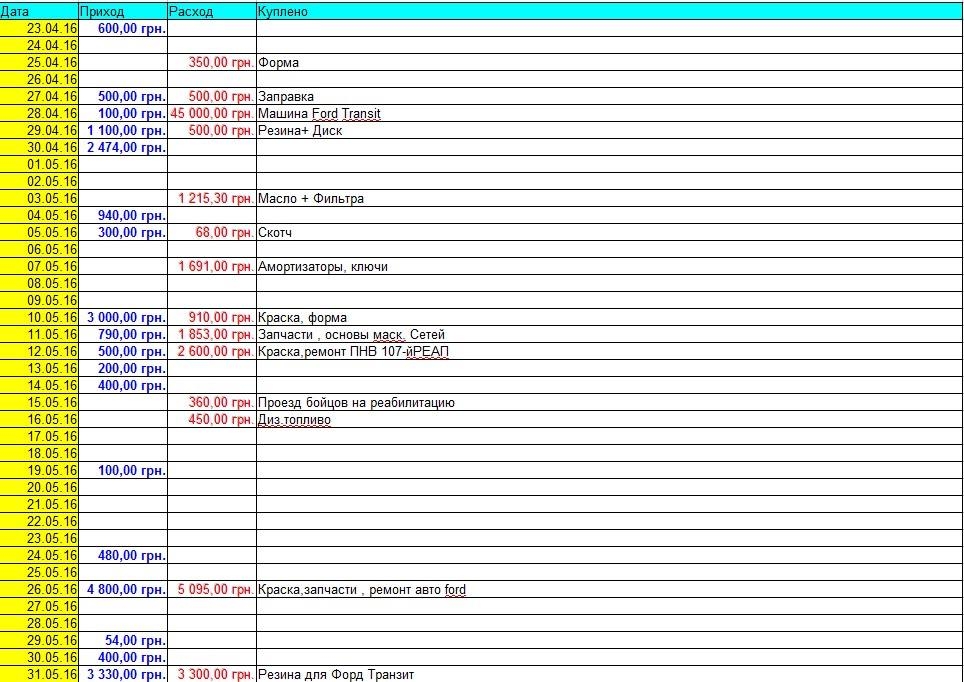Click the 'Расход' column header cell
Image resolution: width=964 pixels, height=682 pixels.
tap(211, 11)
